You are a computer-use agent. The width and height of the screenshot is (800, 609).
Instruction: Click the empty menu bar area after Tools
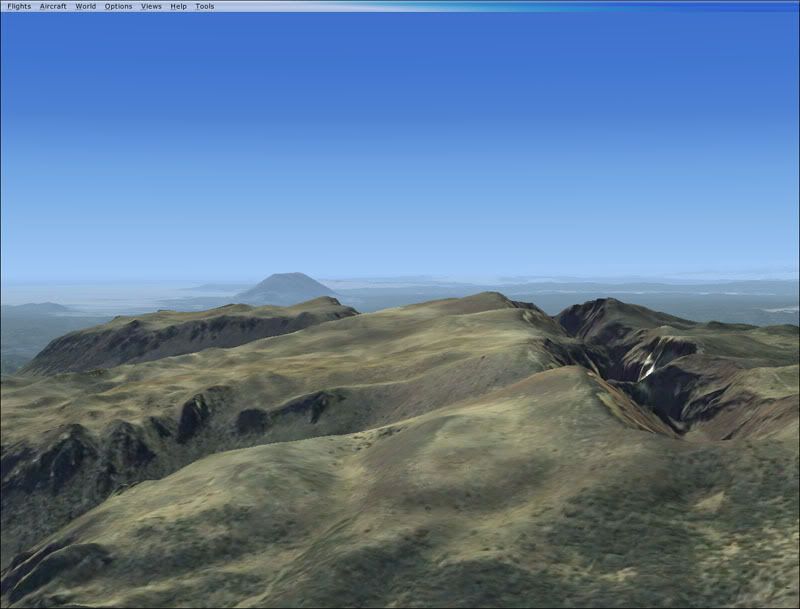coord(500,6)
